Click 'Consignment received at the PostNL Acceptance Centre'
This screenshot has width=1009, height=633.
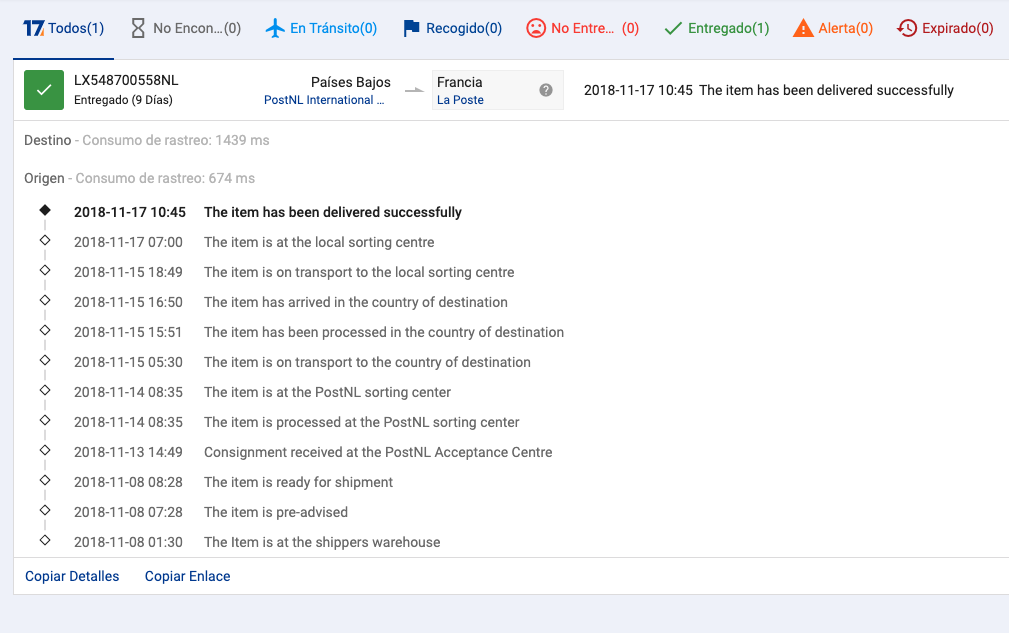click(x=378, y=452)
